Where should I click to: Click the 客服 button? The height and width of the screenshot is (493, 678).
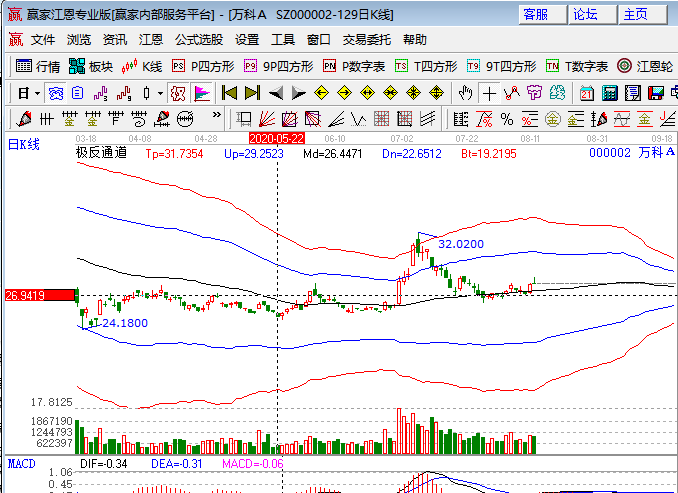[x=543, y=15]
